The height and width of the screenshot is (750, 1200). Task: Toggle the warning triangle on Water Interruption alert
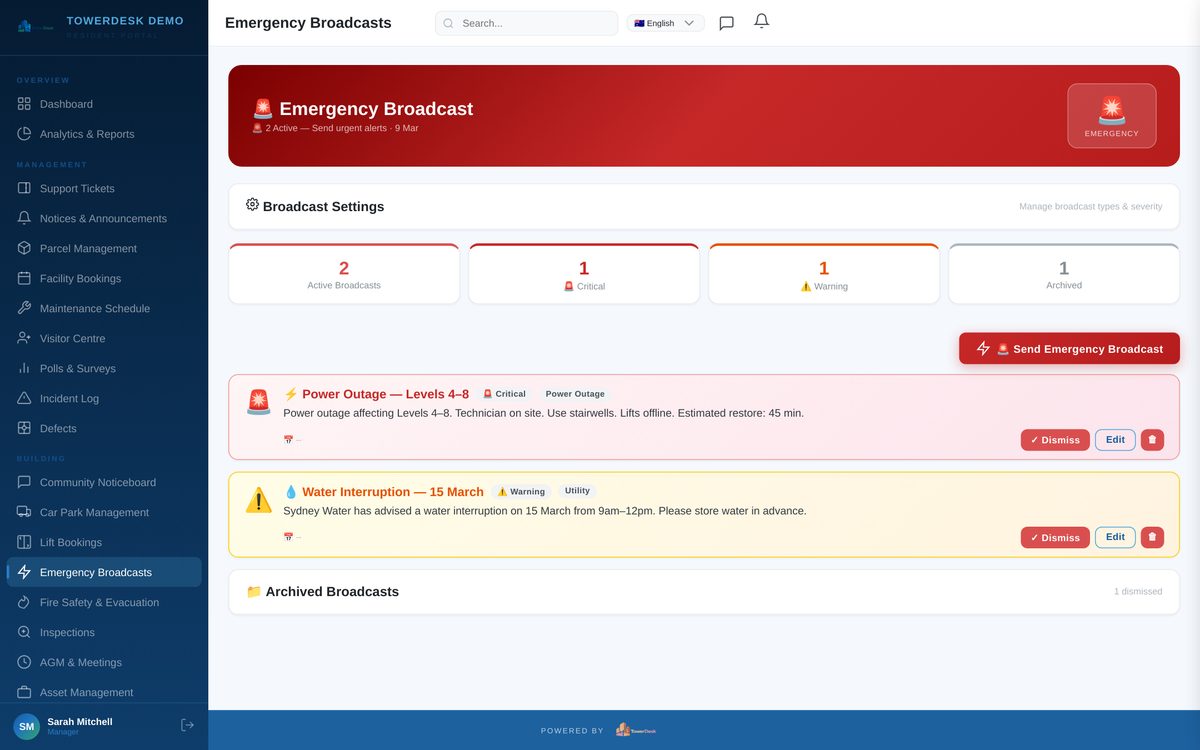(x=259, y=500)
